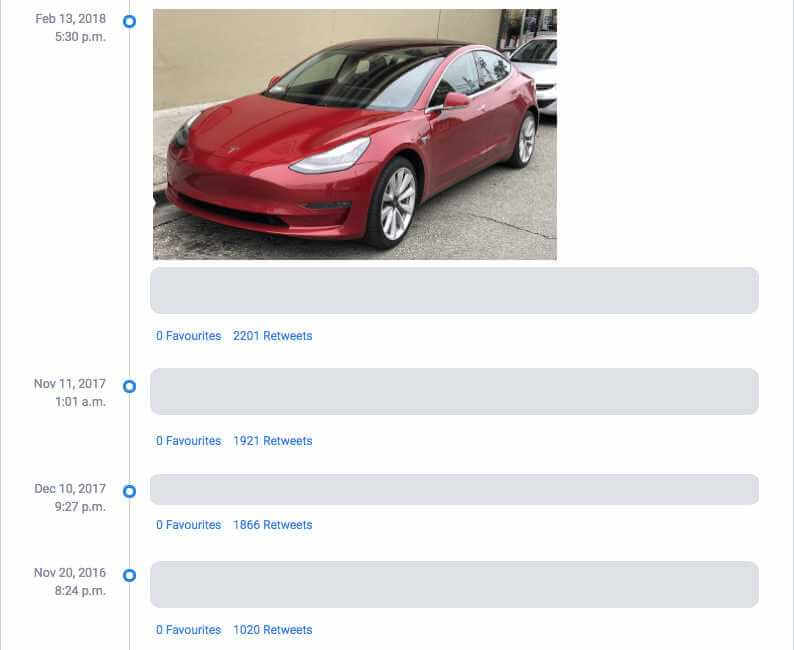Click the grey tweet box below the car photo
The image size is (794, 650).
454,290
